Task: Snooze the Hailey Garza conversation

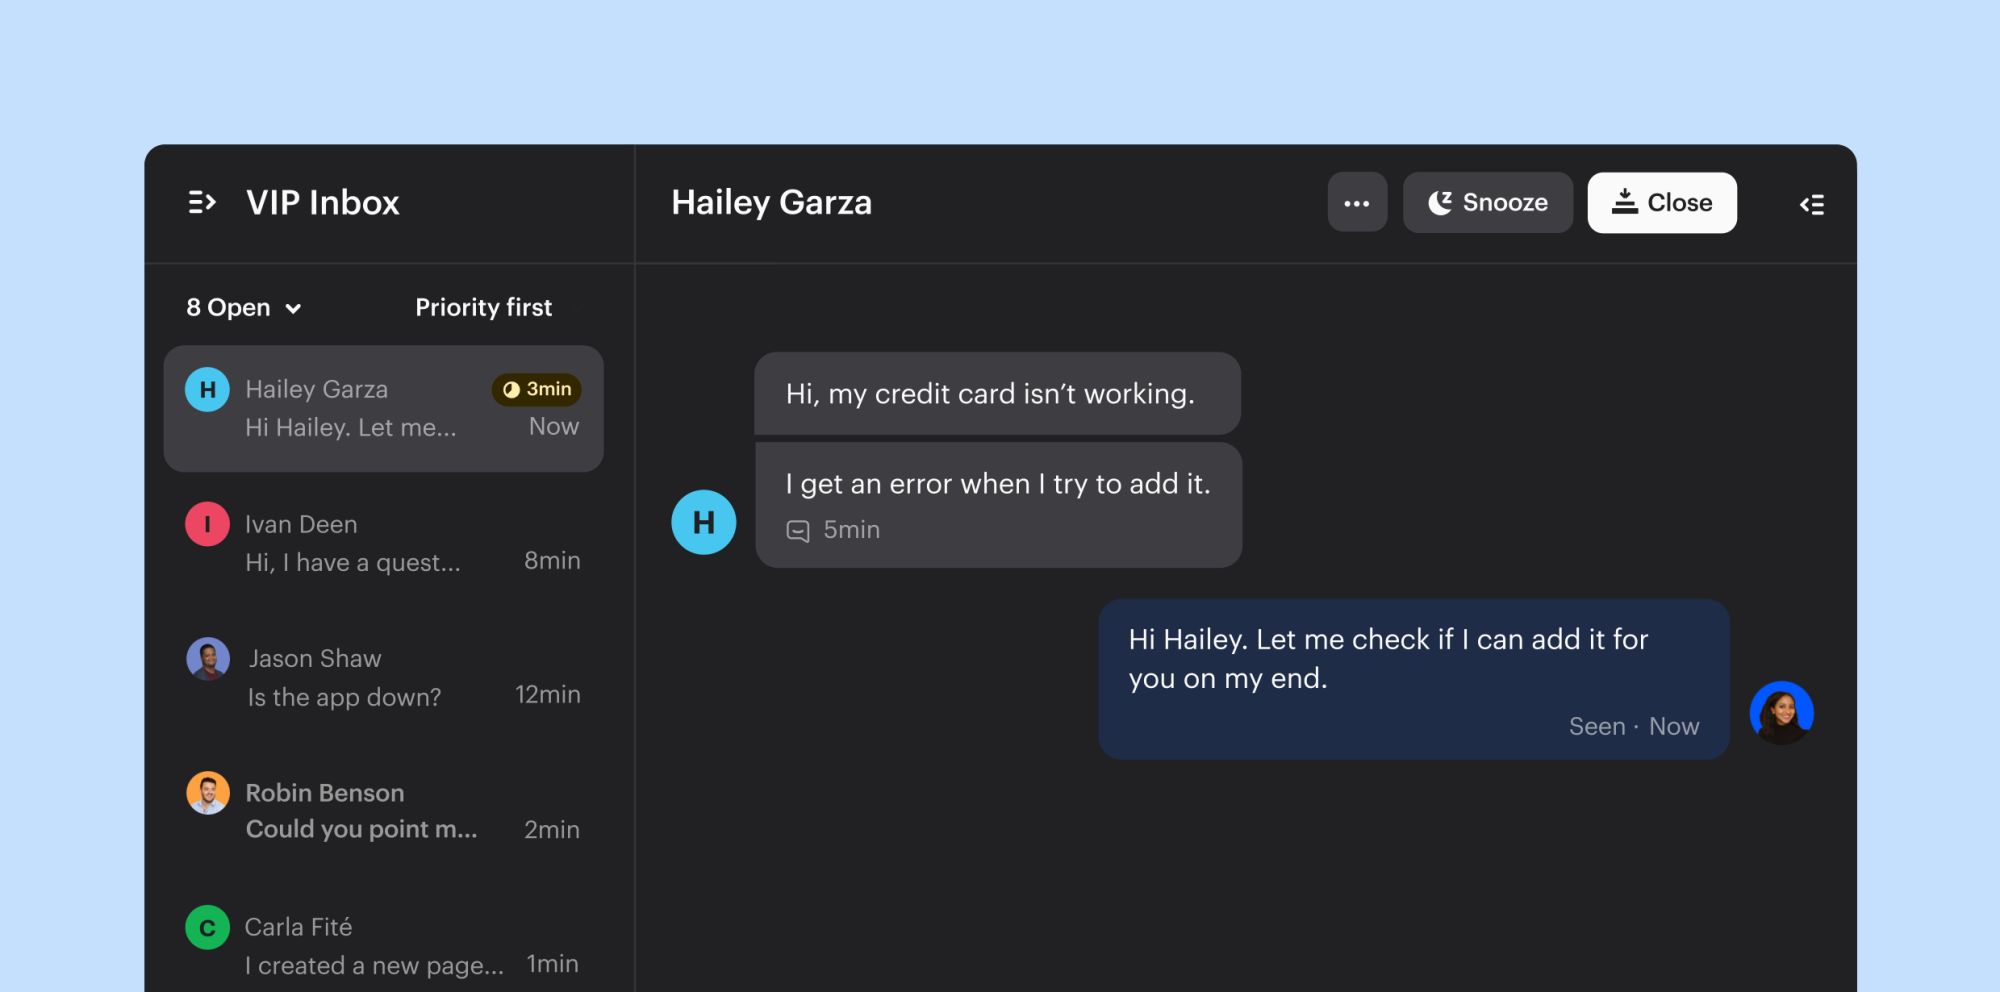Action: [1488, 203]
